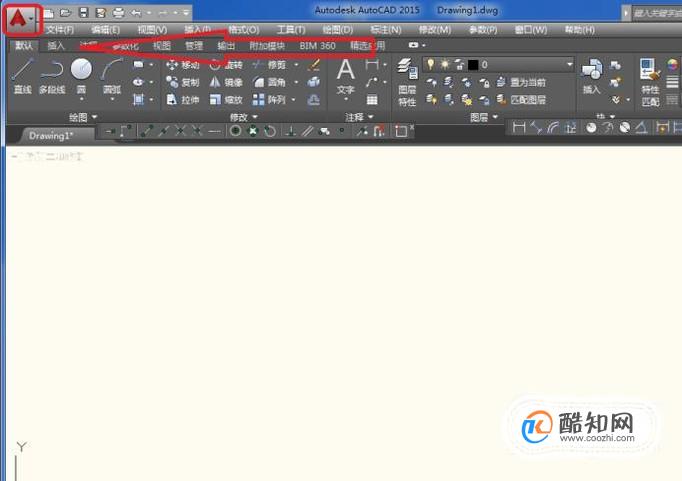Viewport: 682px width, 481px height.
Task: Click the 缩放 scale tool
Action: [x=226, y=100]
